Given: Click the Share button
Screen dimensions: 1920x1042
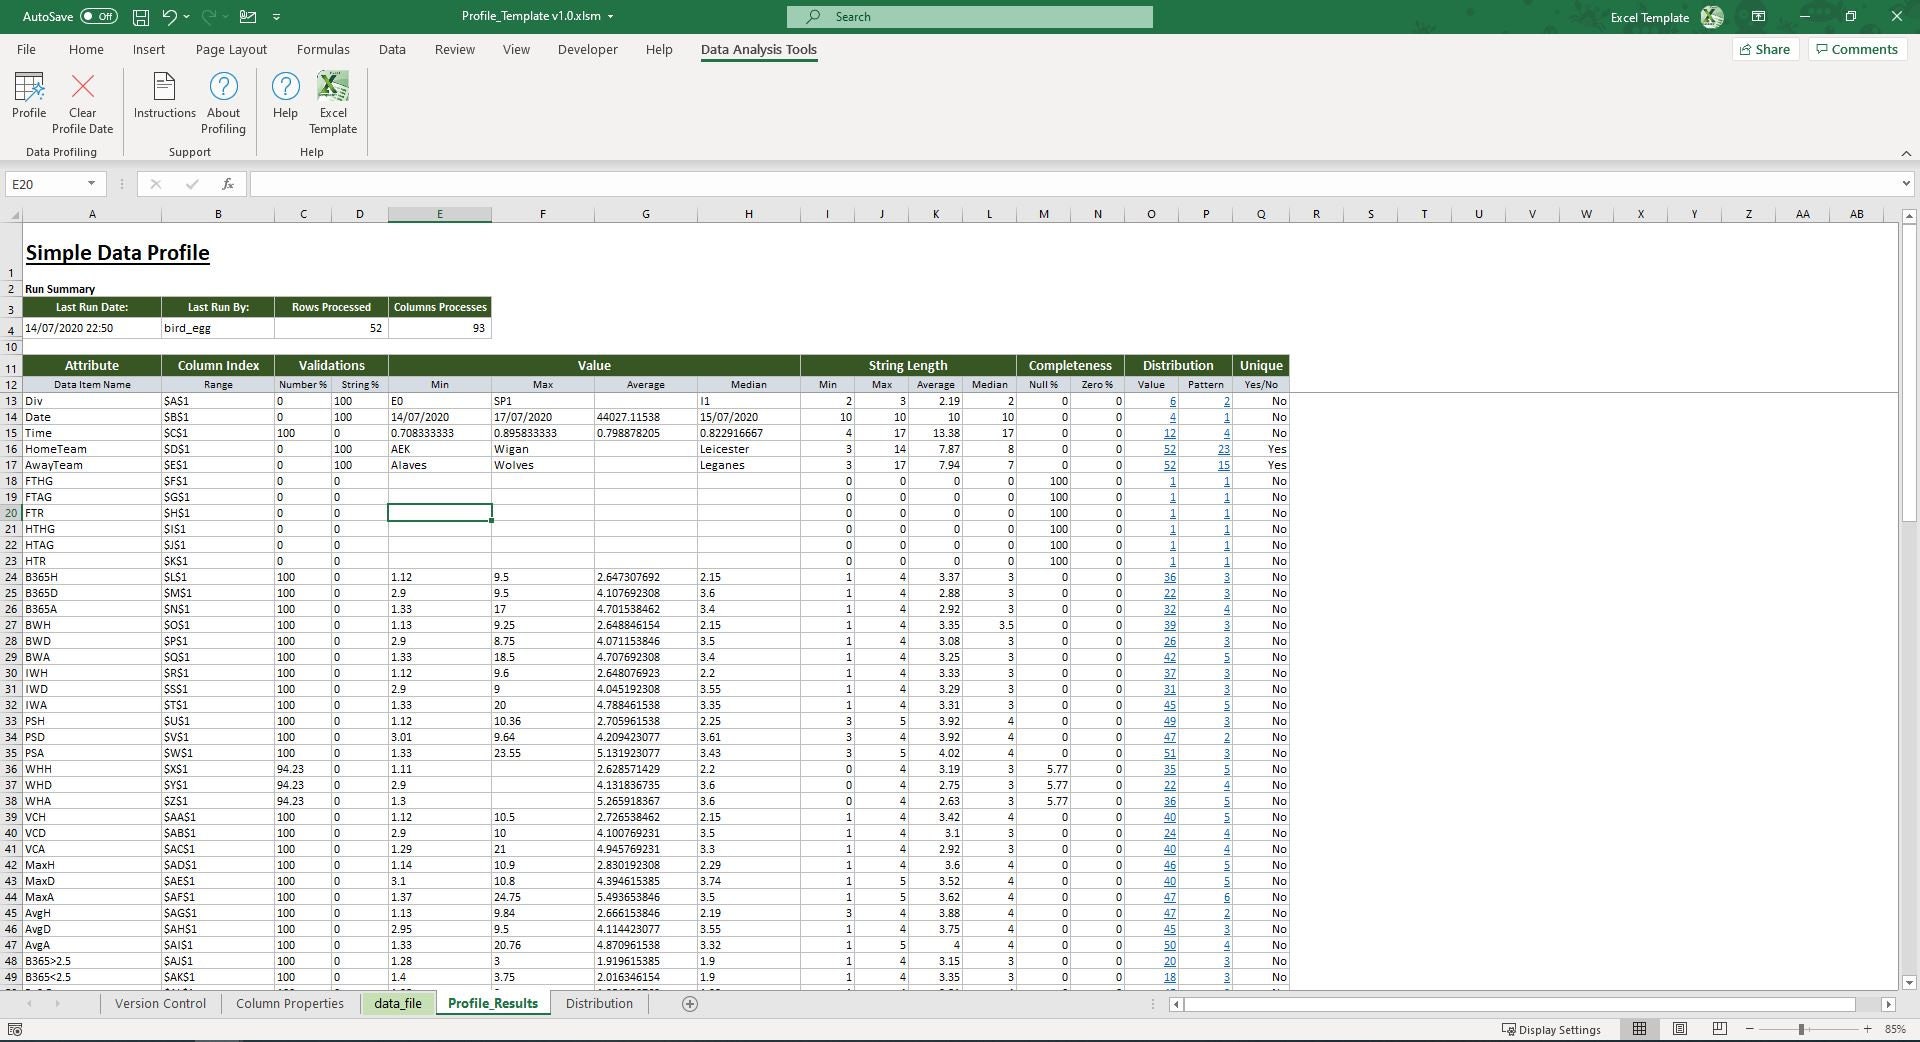Looking at the screenshot, I should [1764, 49].
